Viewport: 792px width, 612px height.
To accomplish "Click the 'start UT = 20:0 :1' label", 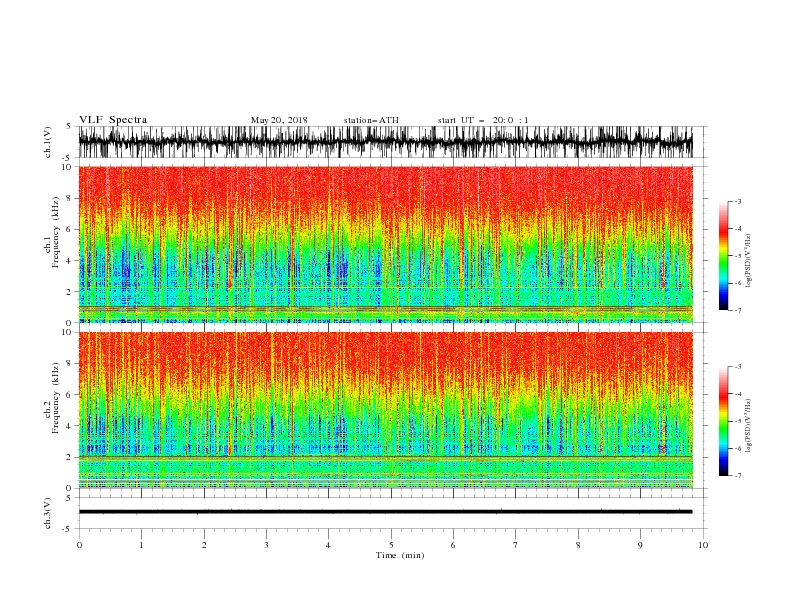I will [x=483, y=120].
